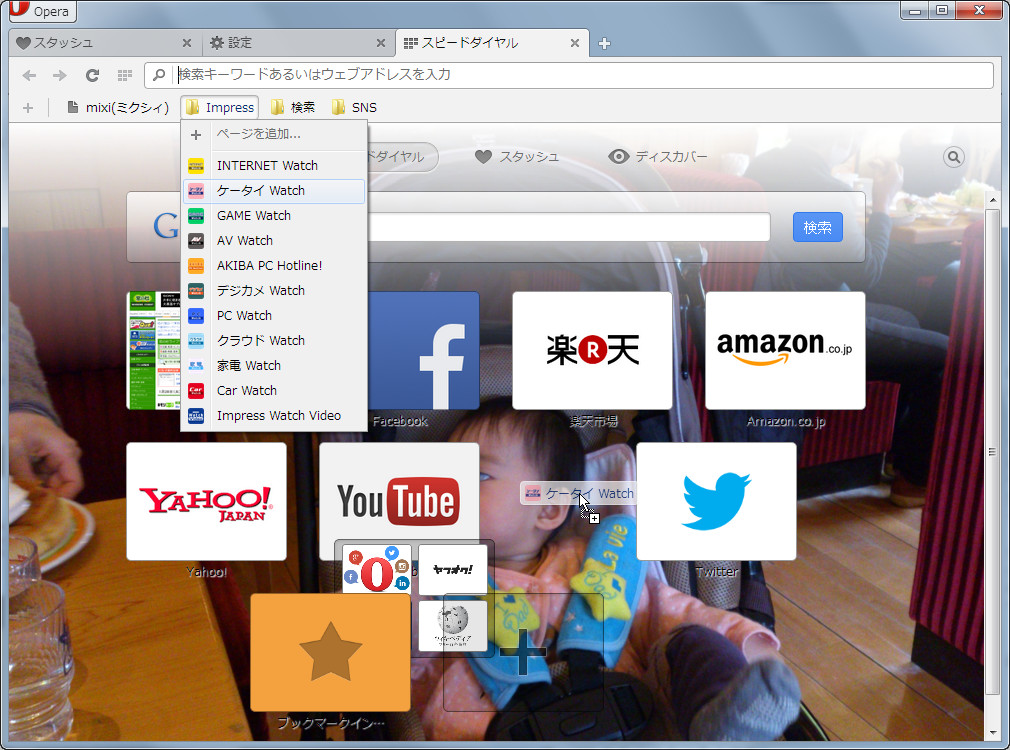Click the blue 検索 button
The width and height of the screenshot is (1010, 750).
[x=817, y=227]
